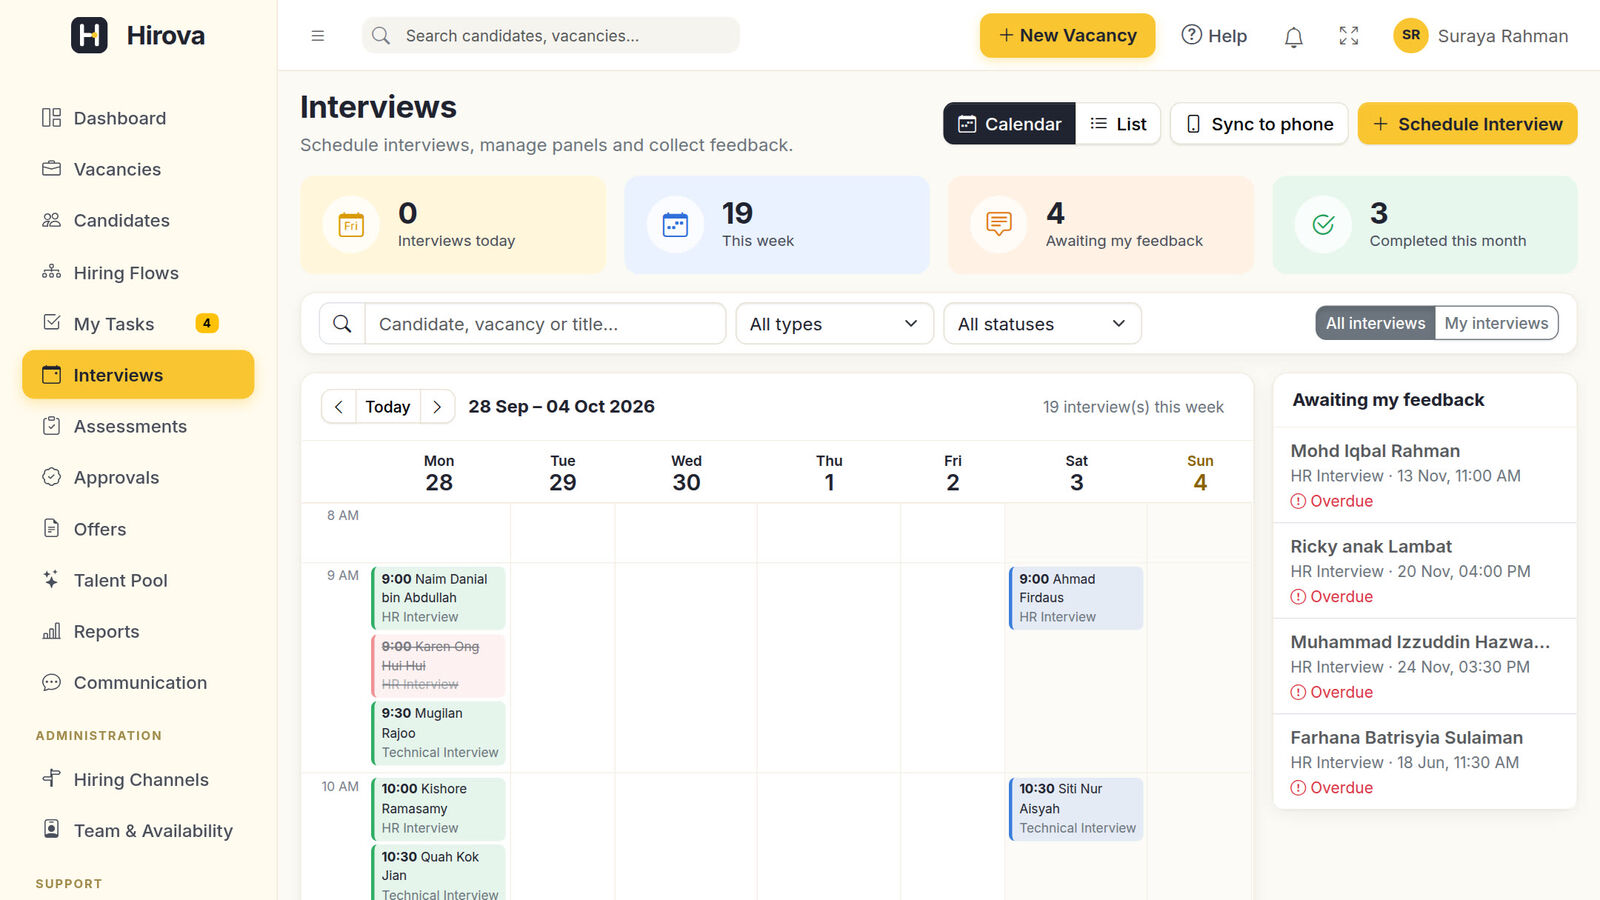Click the Awaiting my feedback comment icon

[999, 225]
